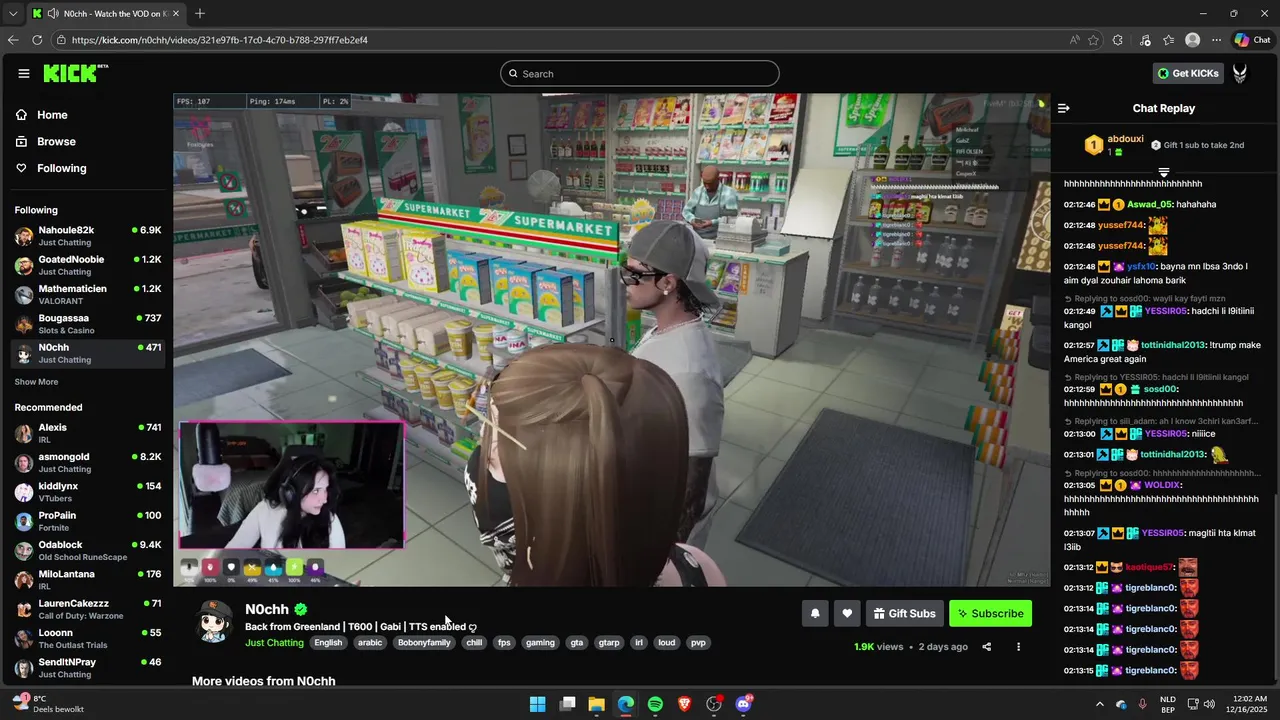Open Odablock recommended channel
The width and height of the screenshot is (1280, 720).
coord(88,550)
